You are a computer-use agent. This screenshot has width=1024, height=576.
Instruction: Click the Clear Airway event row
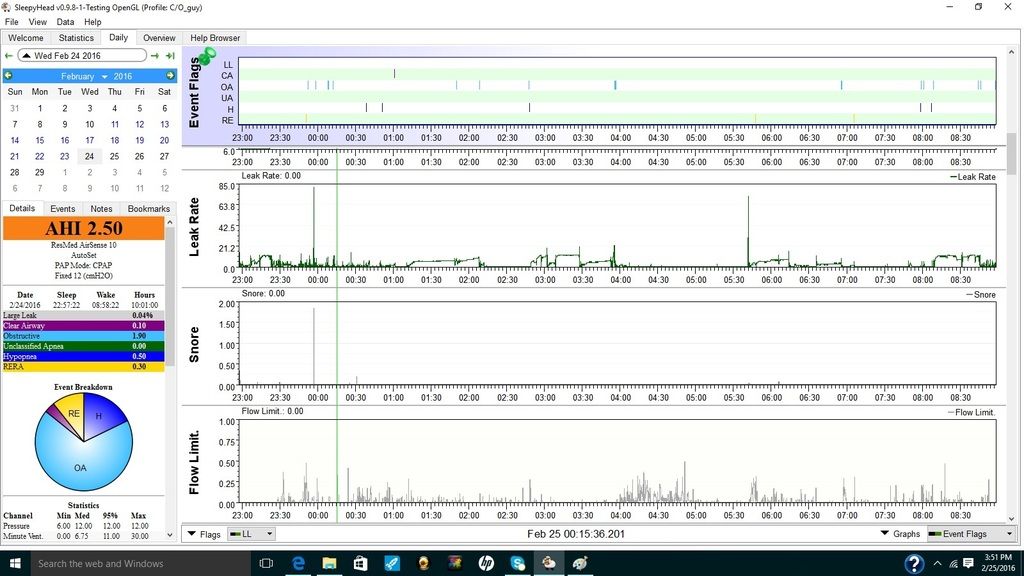tap(84, 325)
